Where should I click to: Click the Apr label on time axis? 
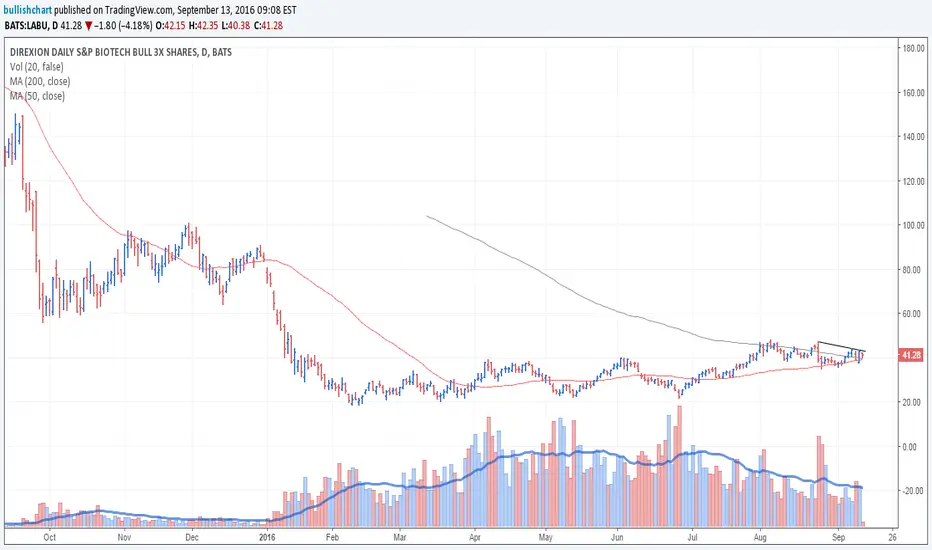tap(474, 537)
